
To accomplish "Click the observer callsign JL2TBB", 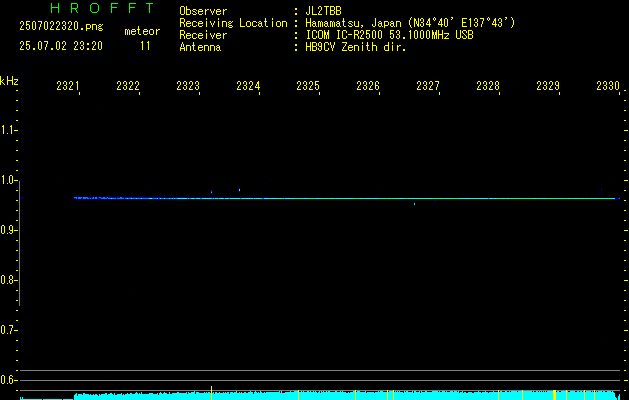I will 323,11.
